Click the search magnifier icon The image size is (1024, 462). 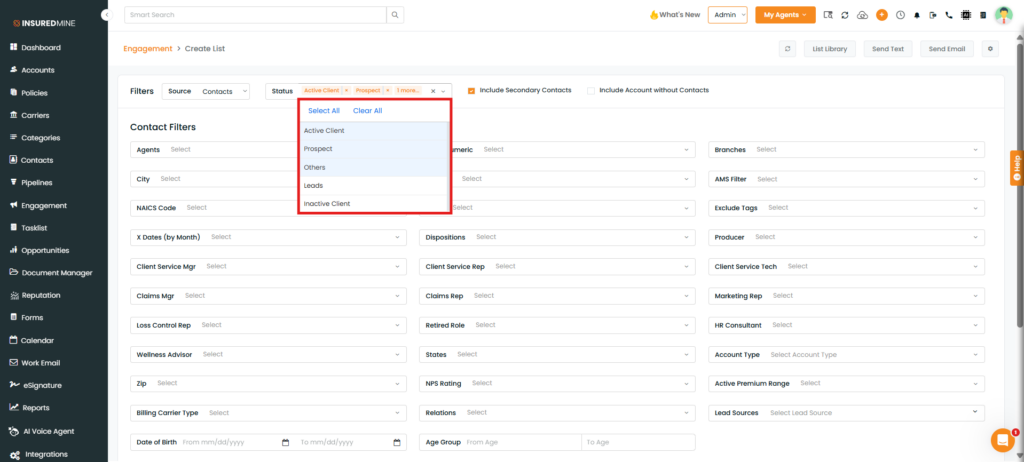click(396, 15)
